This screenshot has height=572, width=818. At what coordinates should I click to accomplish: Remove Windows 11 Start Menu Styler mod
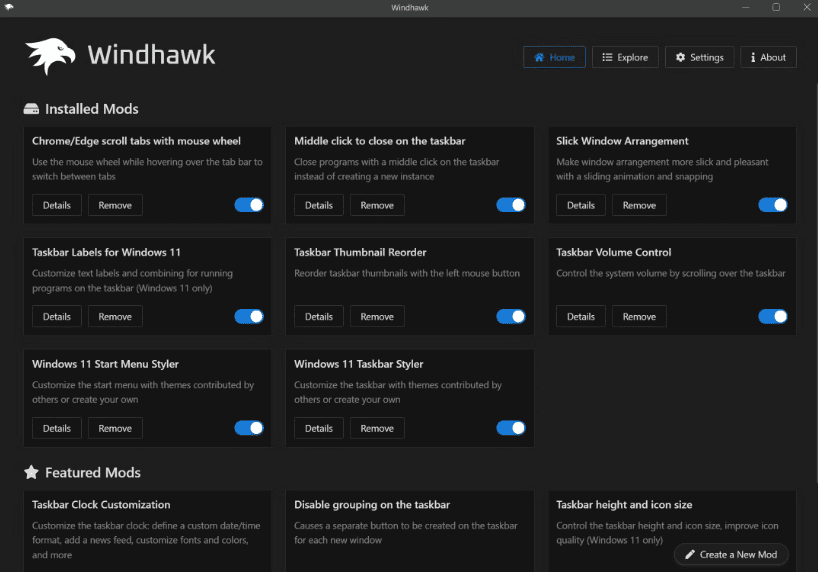point(115,428)
